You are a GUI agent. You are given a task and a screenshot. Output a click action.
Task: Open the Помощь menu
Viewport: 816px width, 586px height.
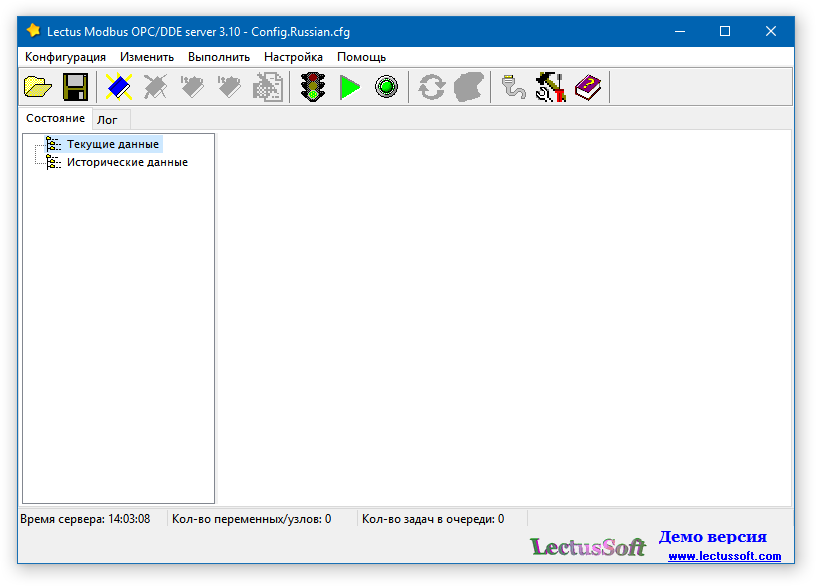click(361, 57)
